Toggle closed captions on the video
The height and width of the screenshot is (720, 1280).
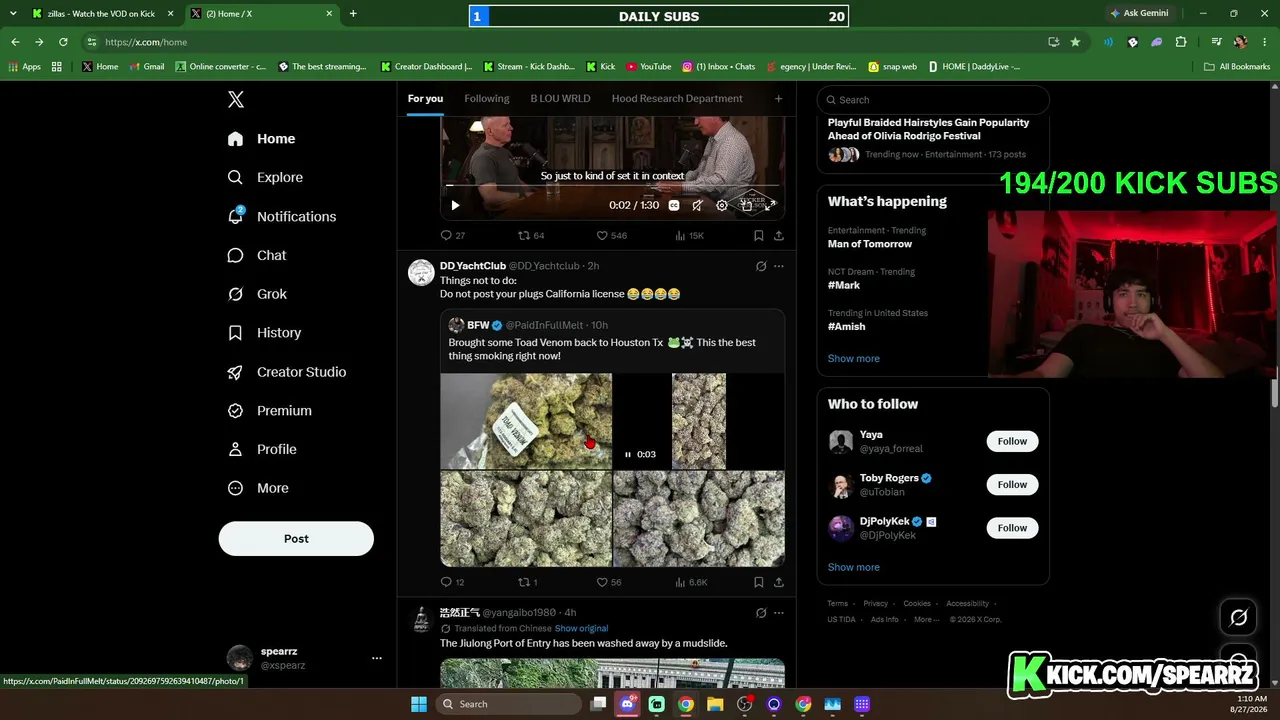674,205
